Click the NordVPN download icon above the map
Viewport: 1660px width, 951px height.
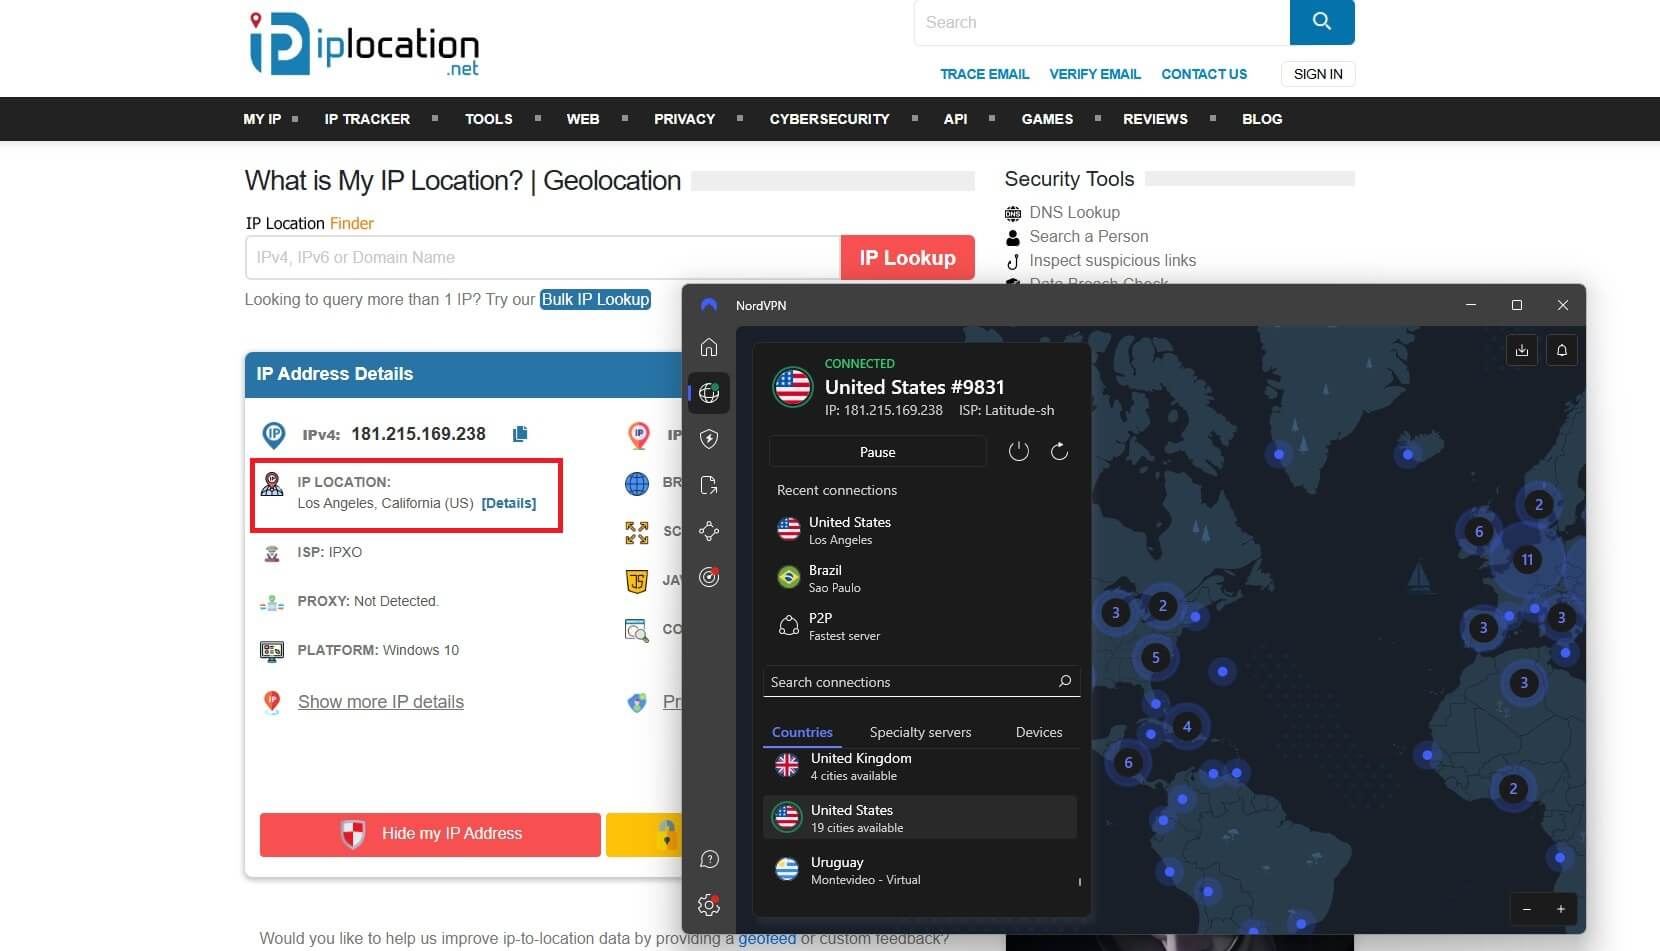pos(1522,350)
